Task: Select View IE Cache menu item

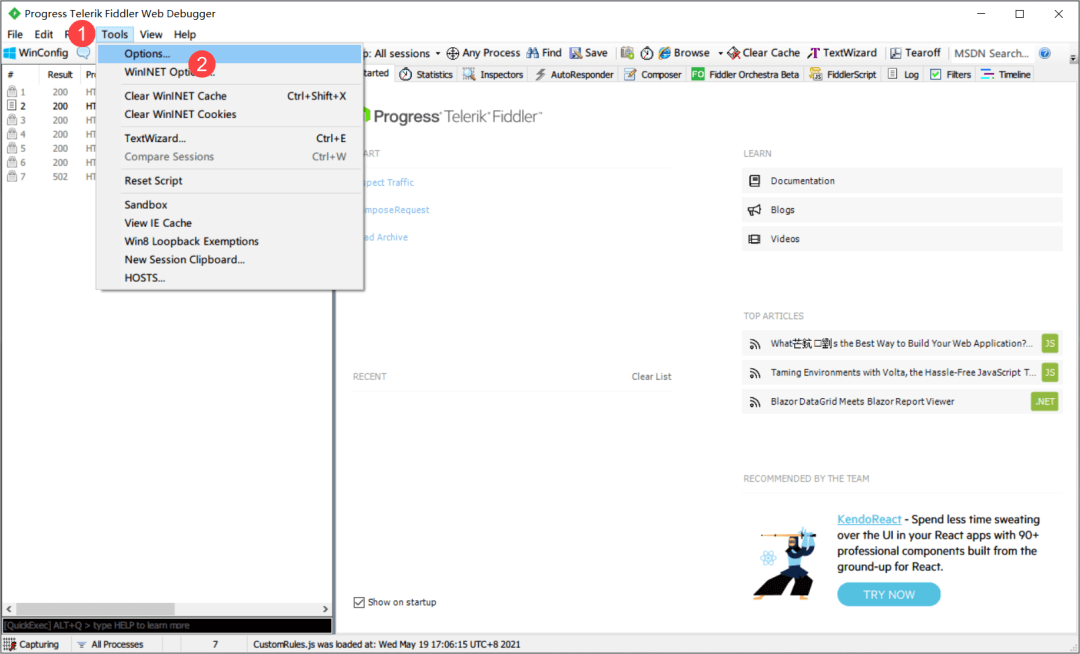Action: click(229, 223)
